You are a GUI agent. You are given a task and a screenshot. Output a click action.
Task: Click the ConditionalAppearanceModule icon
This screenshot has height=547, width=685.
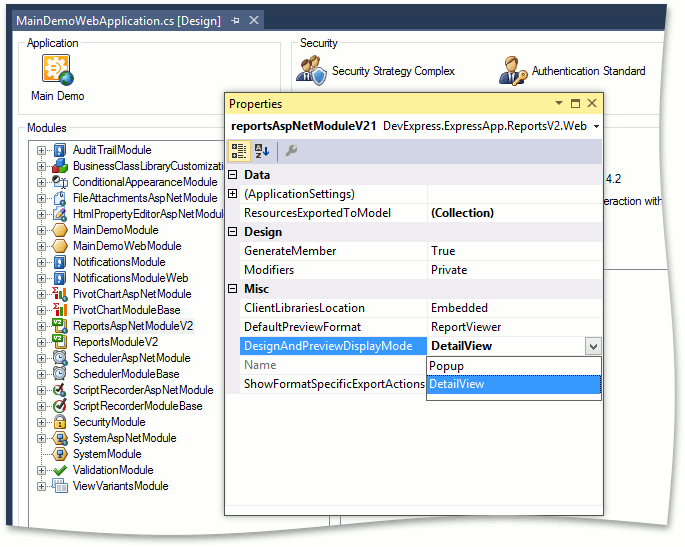60,182
